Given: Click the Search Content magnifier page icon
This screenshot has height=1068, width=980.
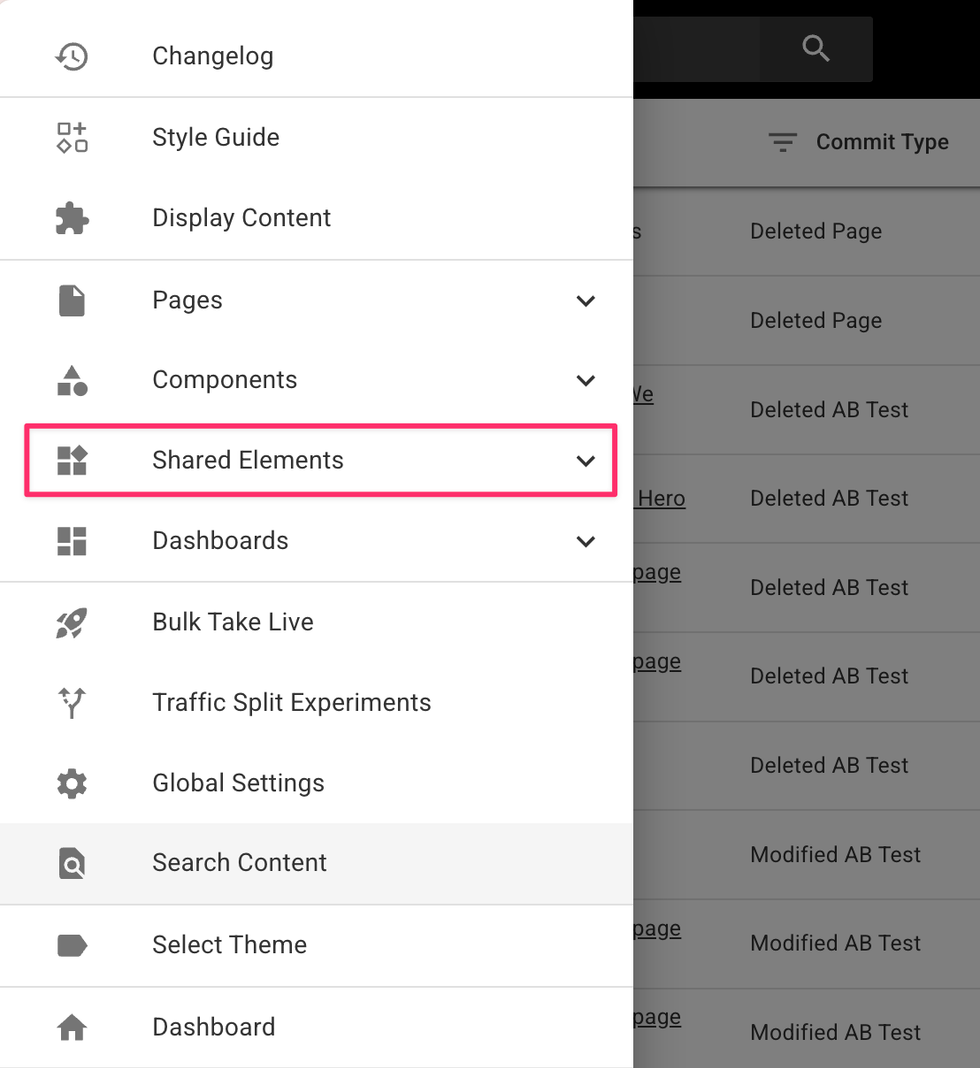Looking at the screenshot, I should click(72, 863).
